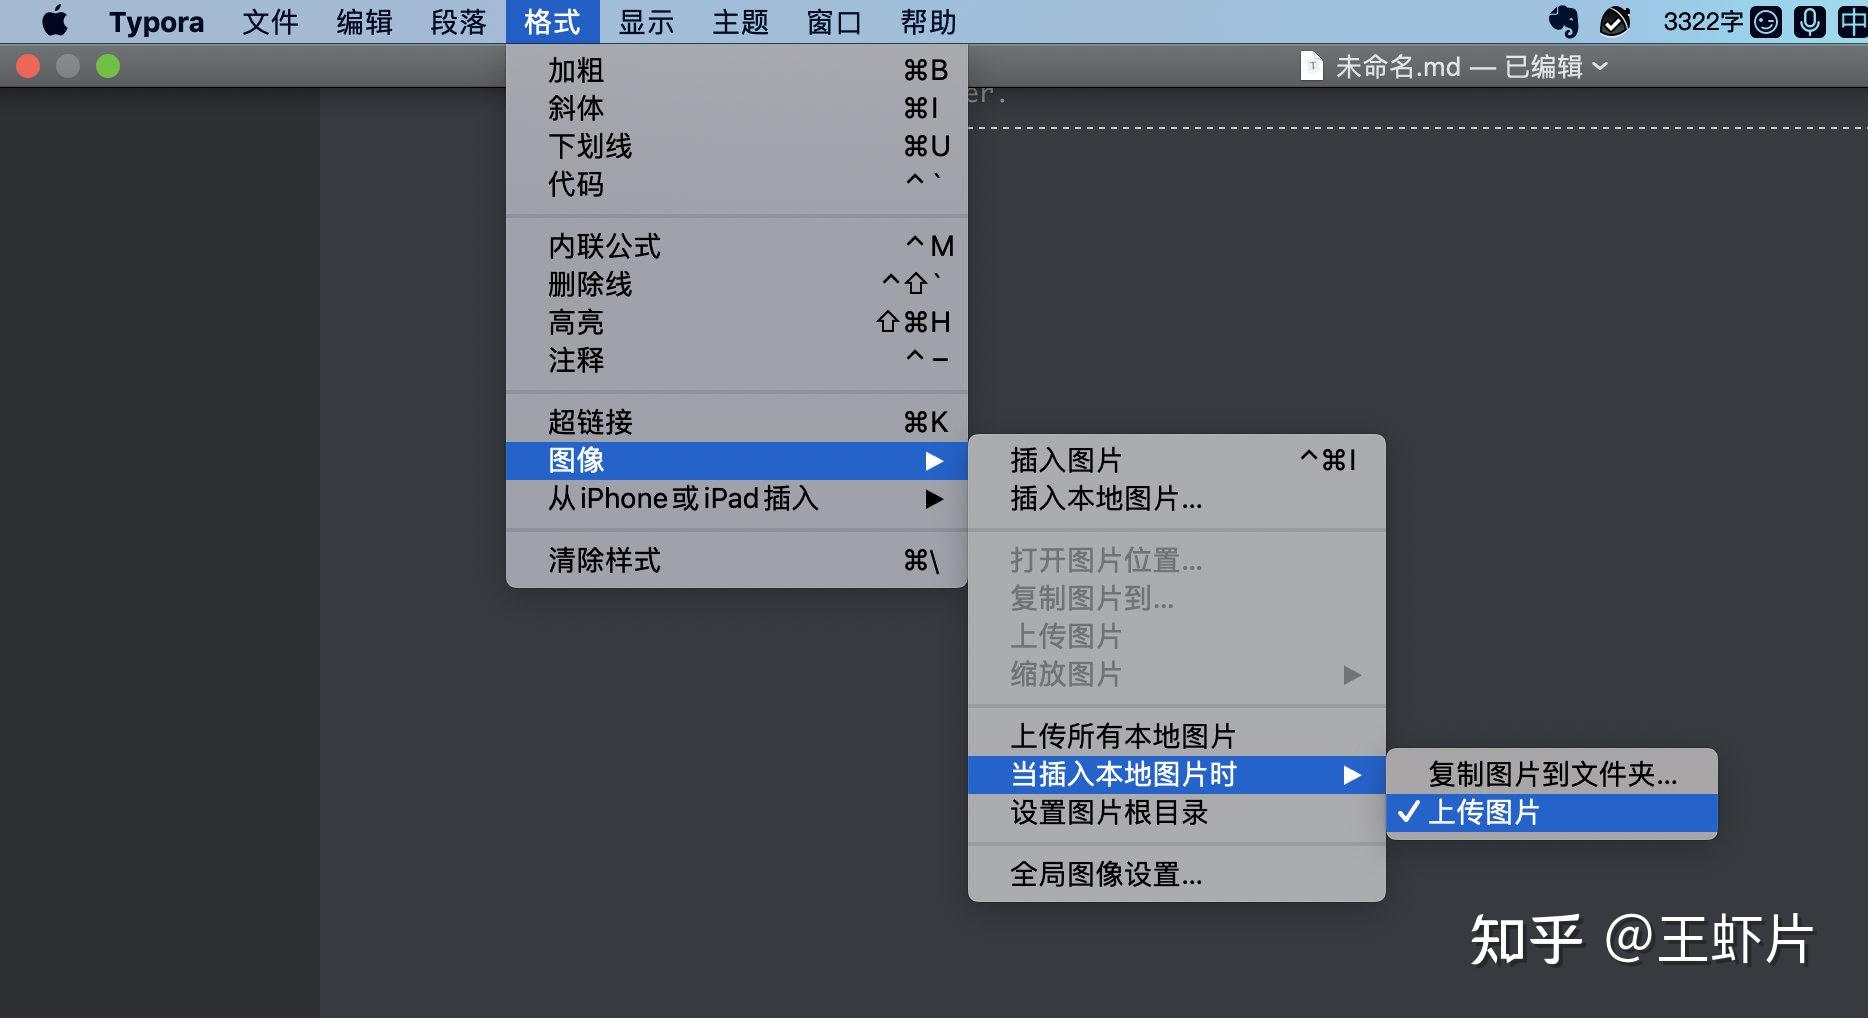Click the dictation microphone menu bar icon
The width and height of the screenshot is (1868, 1018).
(1810, 19)
